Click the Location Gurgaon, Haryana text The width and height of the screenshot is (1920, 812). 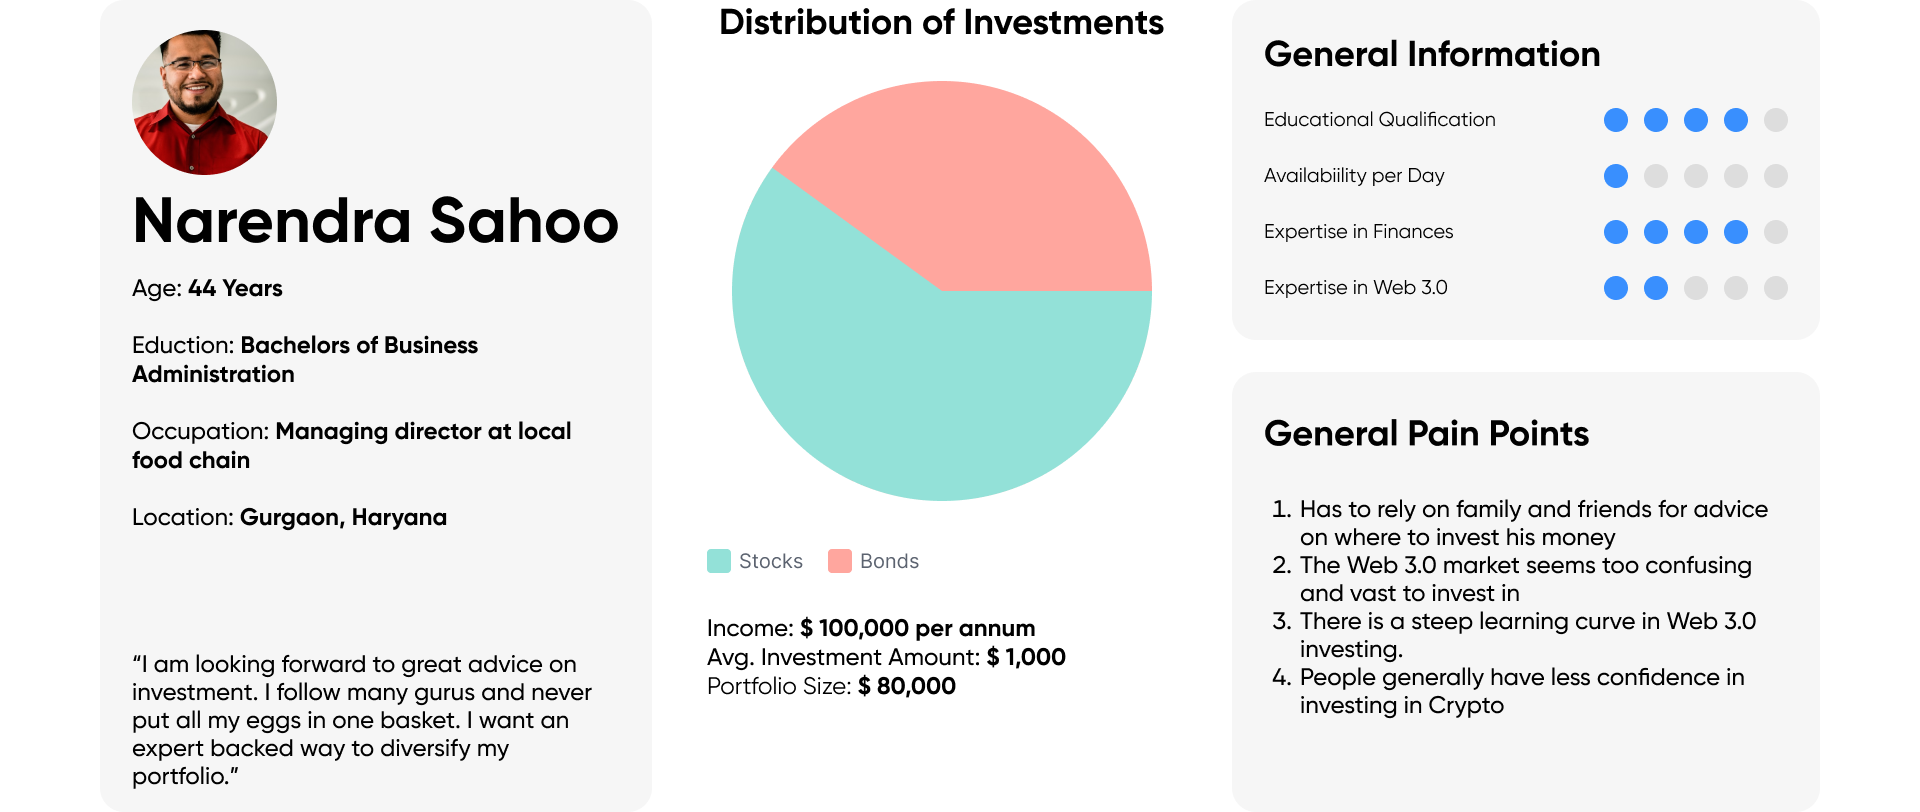click(289, 517)
